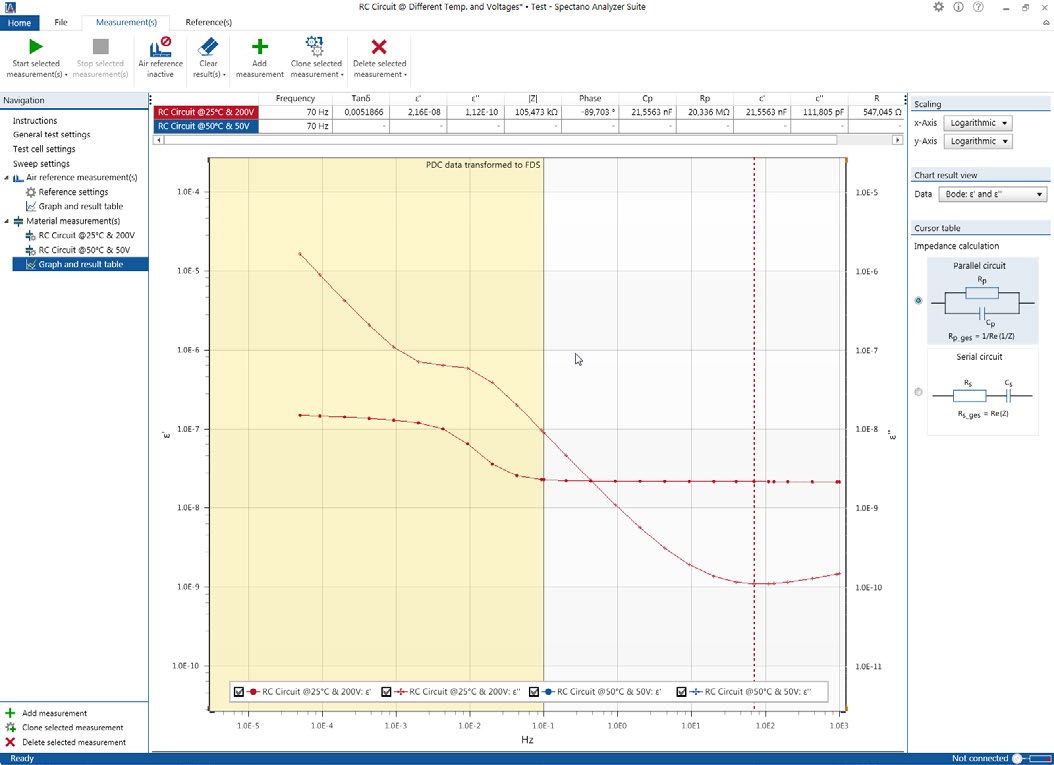The height and width of the screenshot is (765, 1054).
Task: Open the x-Axis Logarithmic dropdown
Action: (977, 123)
